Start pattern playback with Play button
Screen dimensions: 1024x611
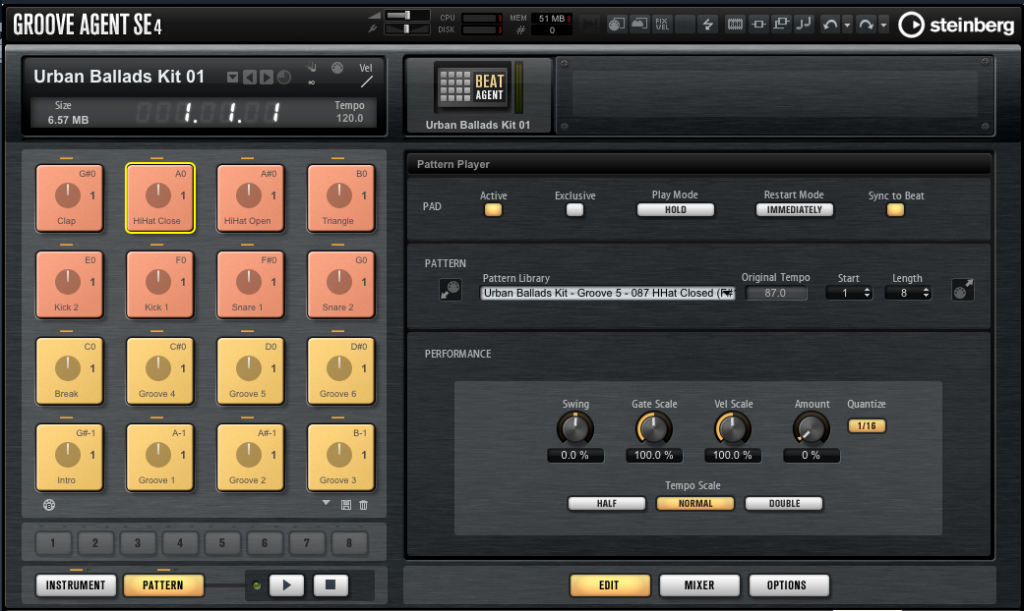click(287, 585)
